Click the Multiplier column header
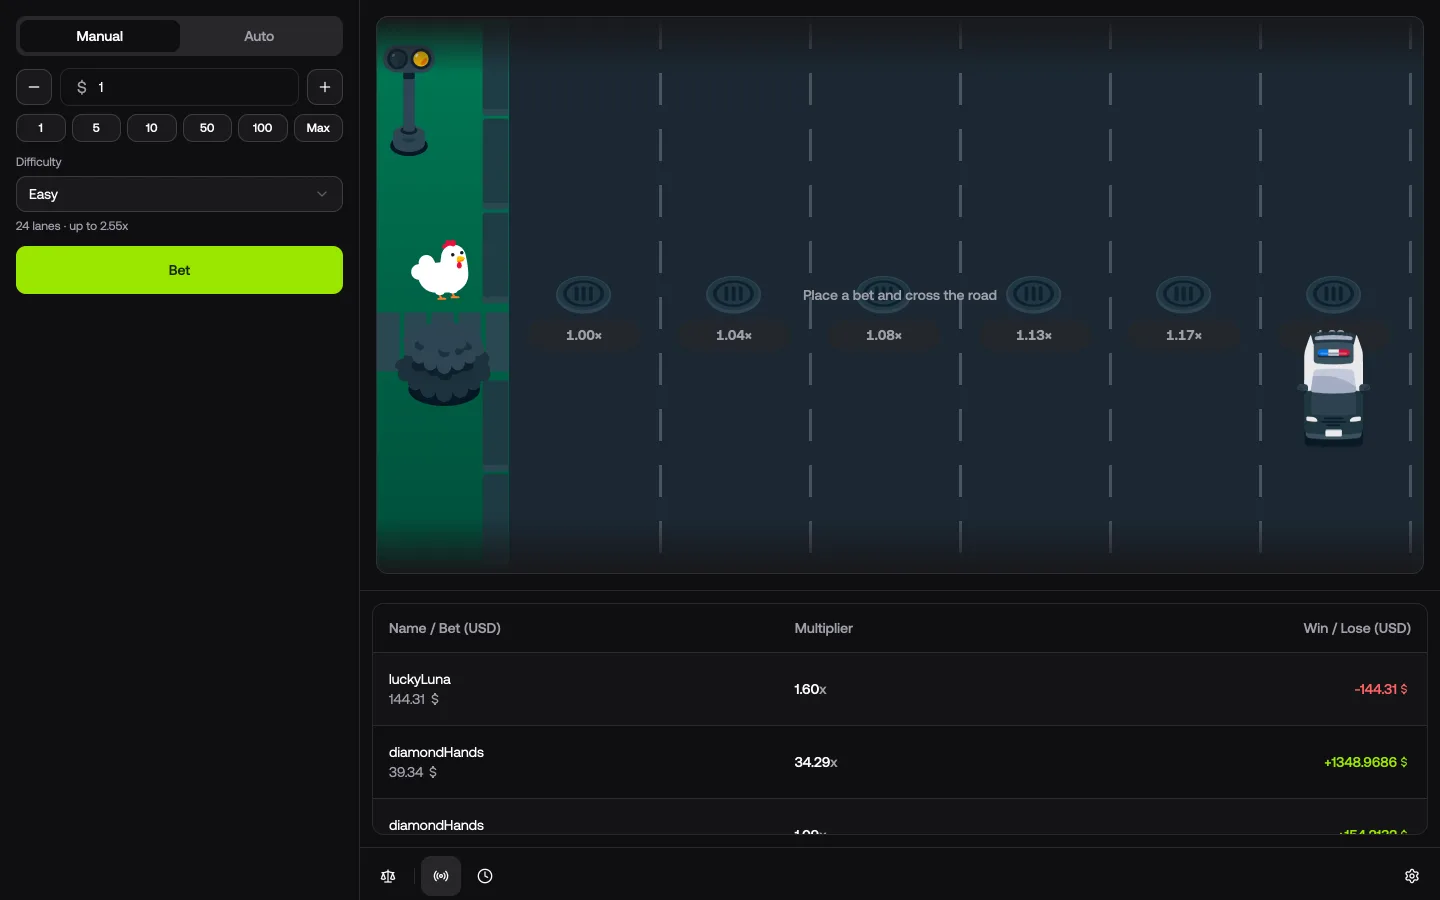 [824, 628]
